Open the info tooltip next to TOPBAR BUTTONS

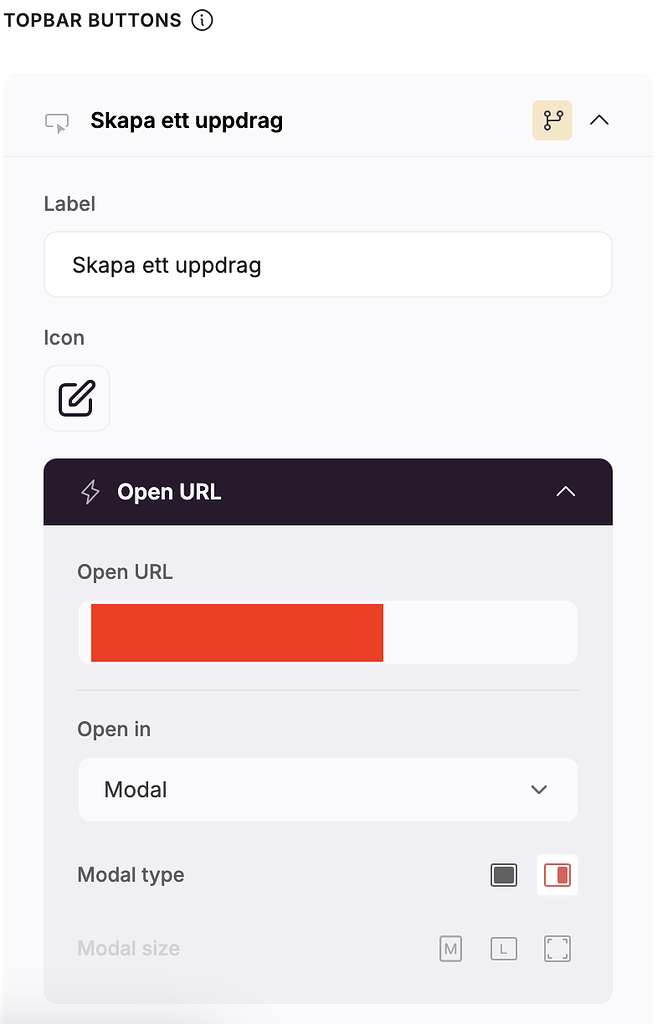[x=202, y=19]
